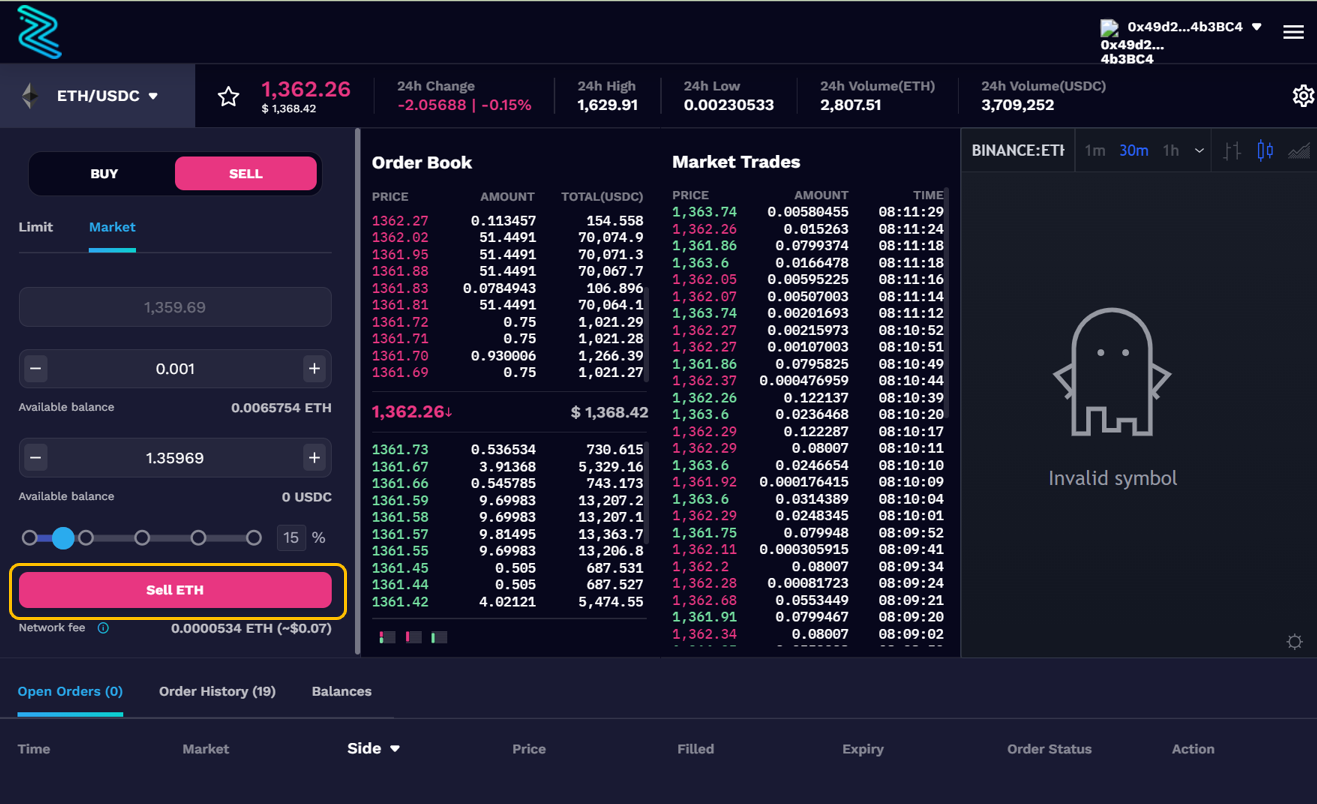Open the hamburger menu
The width and height of the screenshot is (1317, 804).
pos(1293,32)
